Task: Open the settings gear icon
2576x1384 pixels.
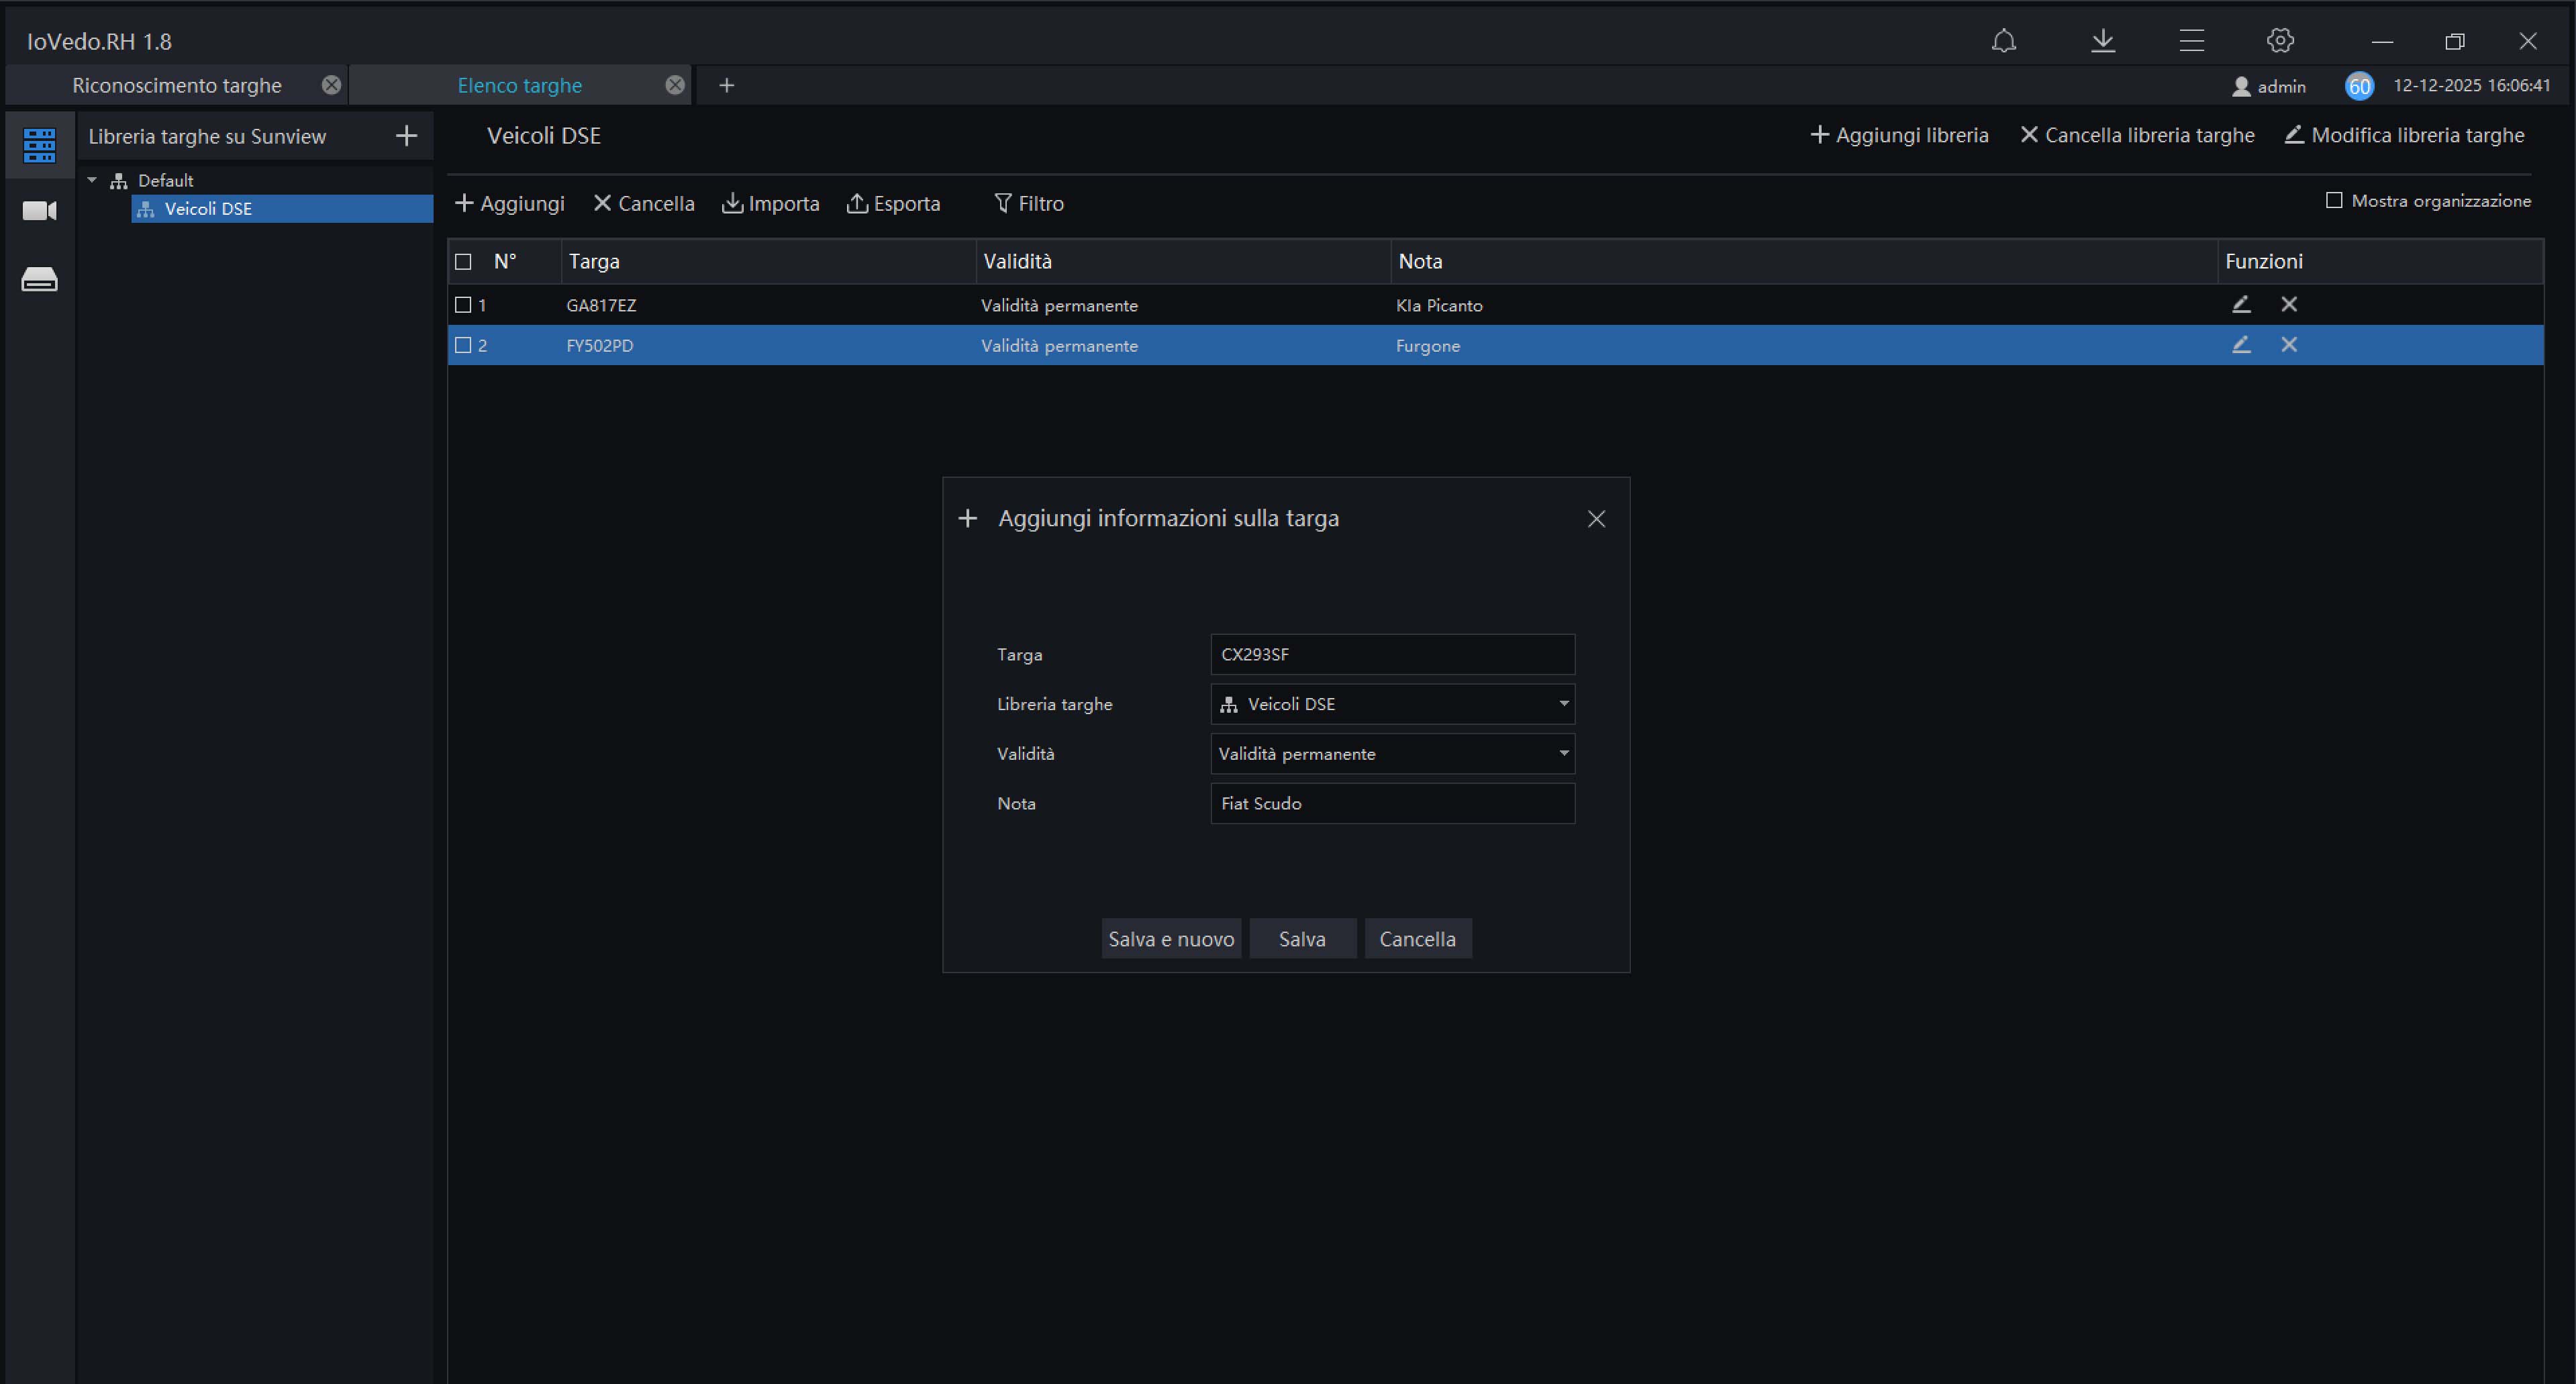Action: click(2279, 41)
